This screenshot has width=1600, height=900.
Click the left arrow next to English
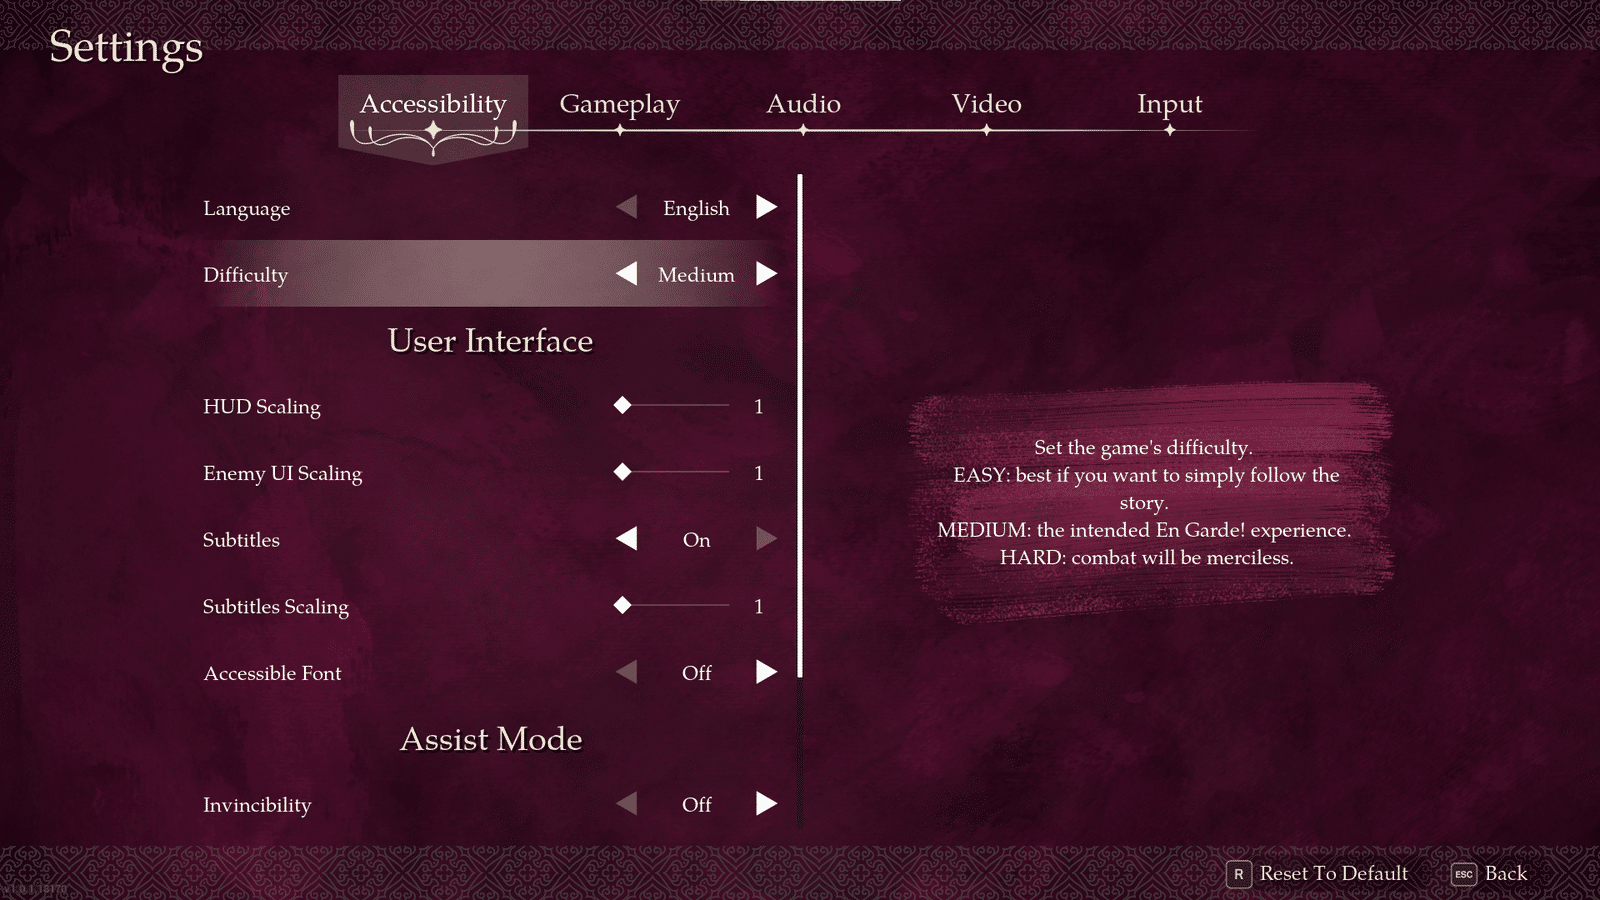tap(627, 207)
